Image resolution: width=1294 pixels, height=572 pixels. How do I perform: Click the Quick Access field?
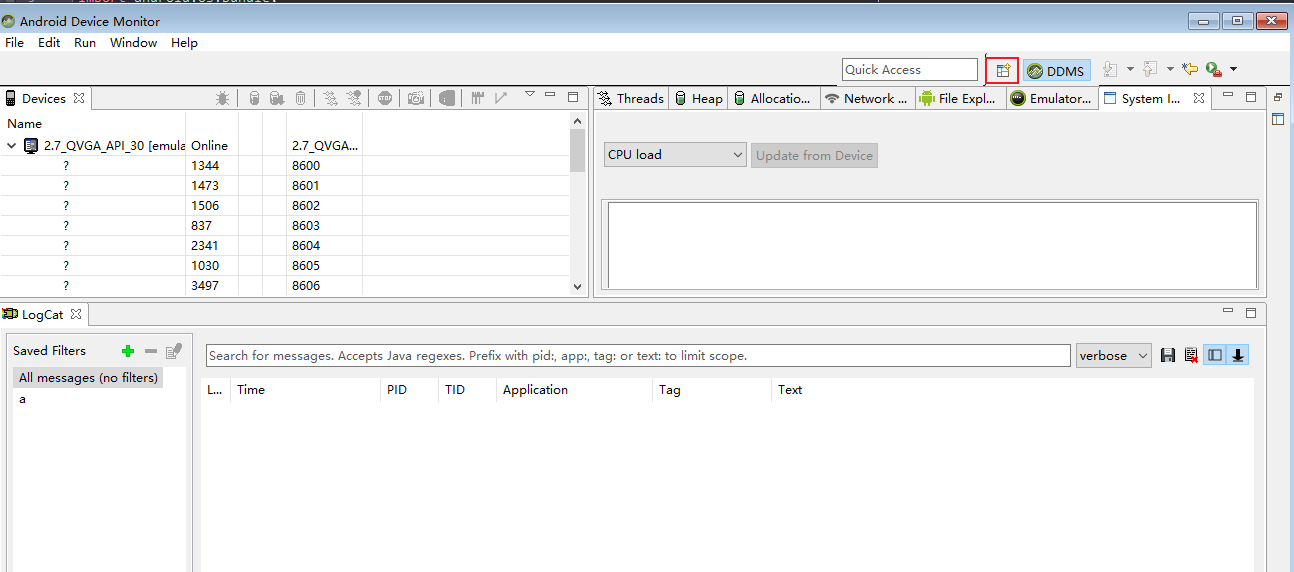[x=910, y=69]
